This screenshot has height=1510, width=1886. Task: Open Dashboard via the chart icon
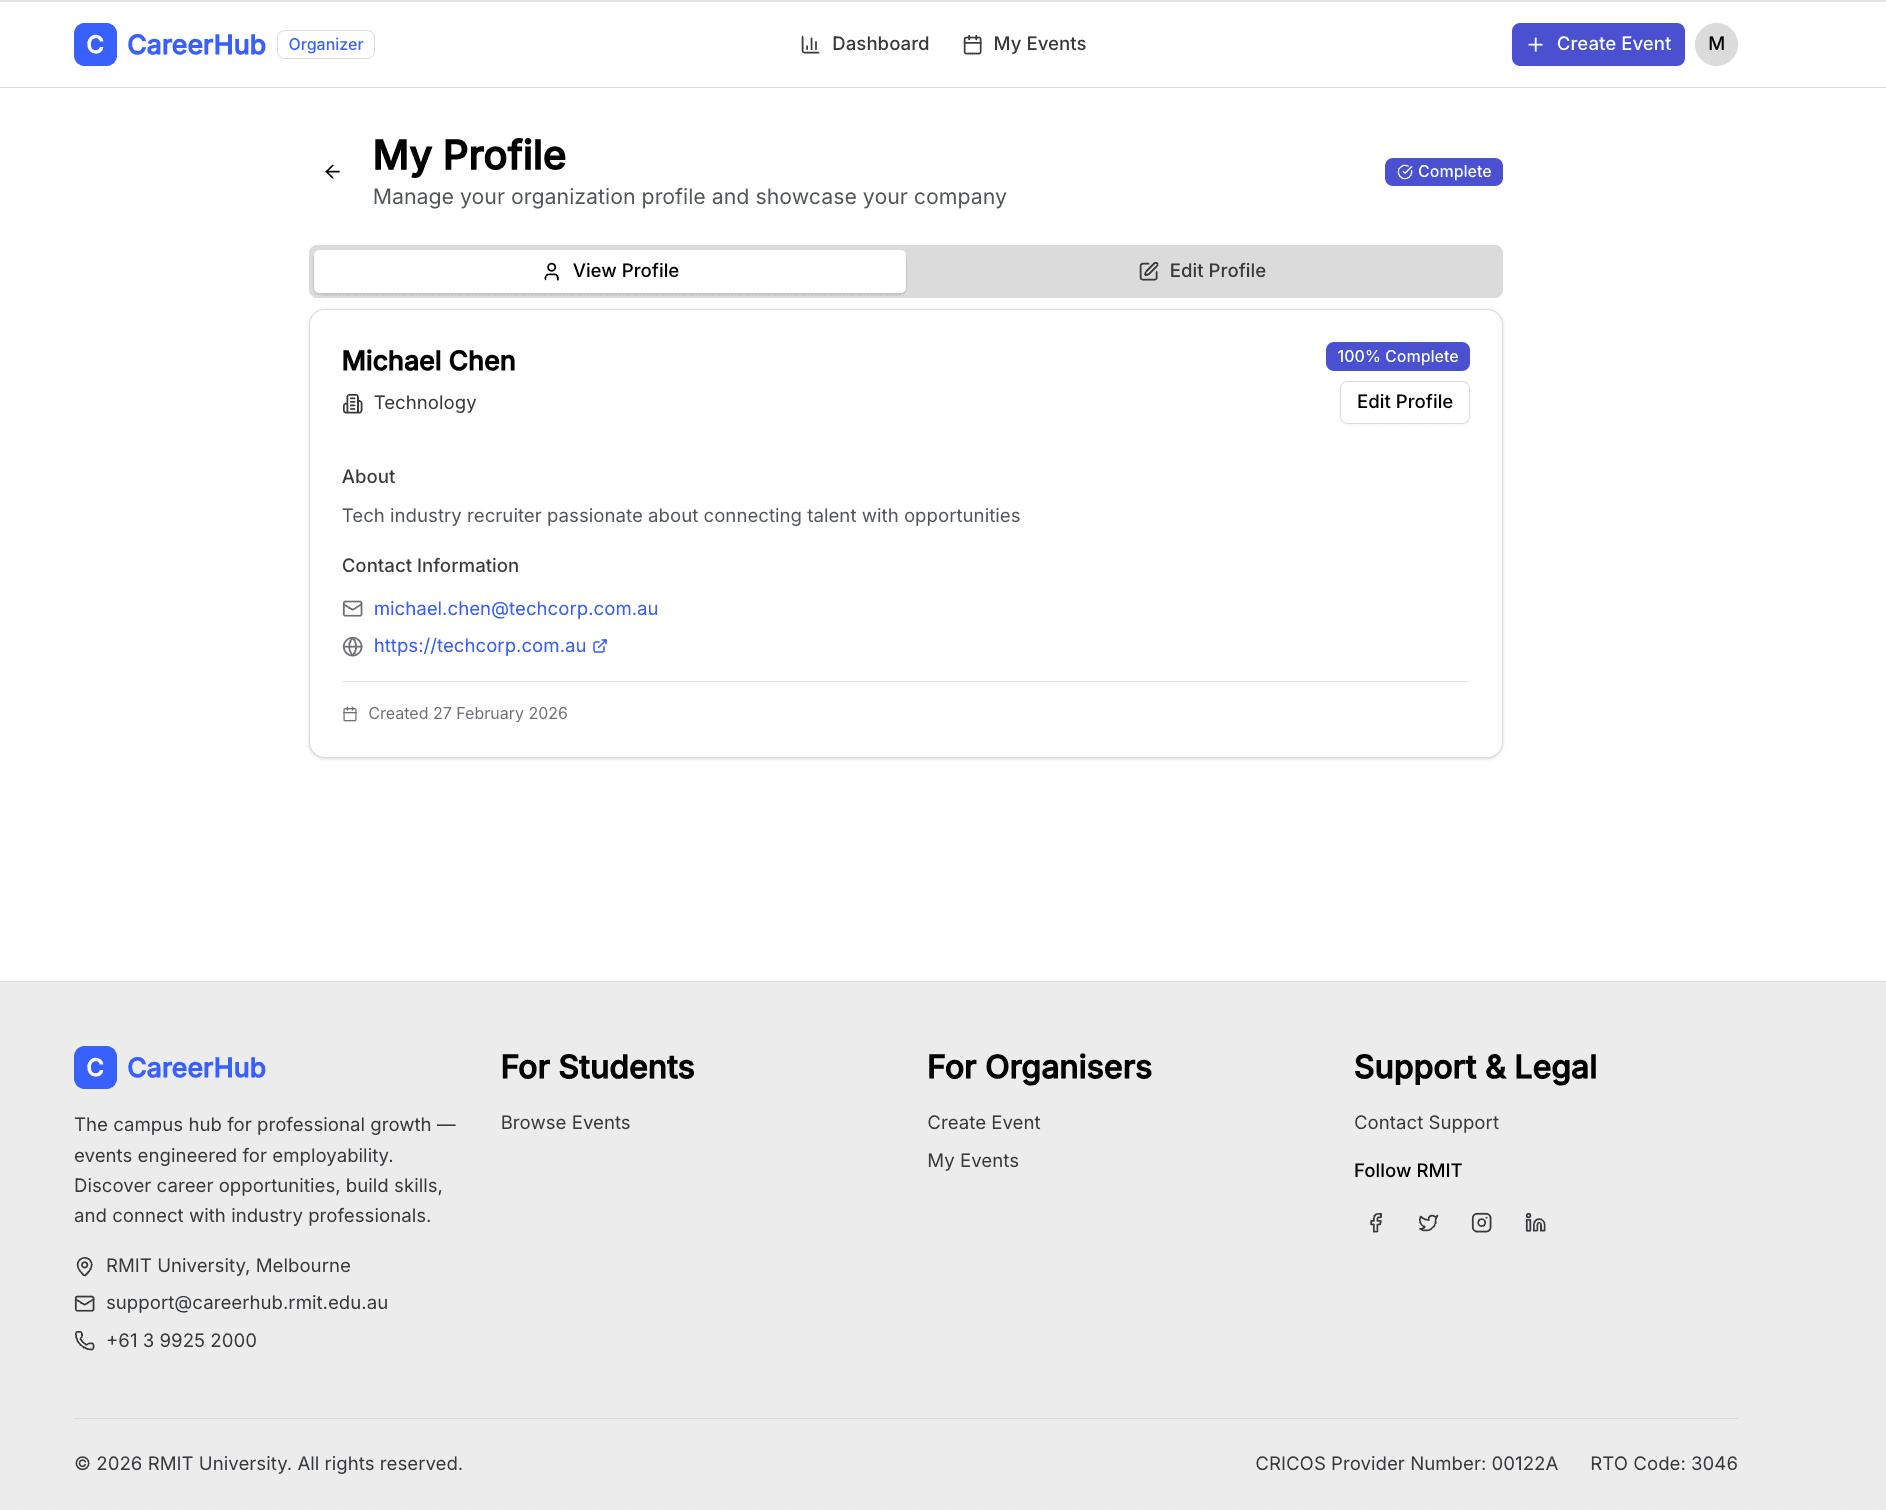pos(810,44)
